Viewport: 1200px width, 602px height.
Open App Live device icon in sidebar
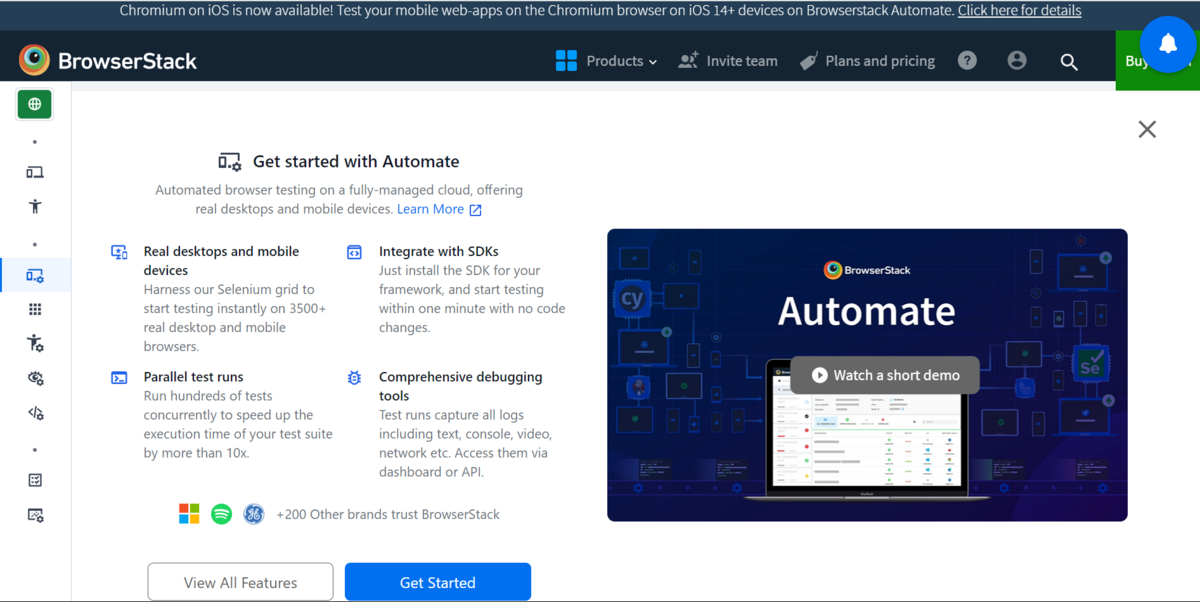35,172
